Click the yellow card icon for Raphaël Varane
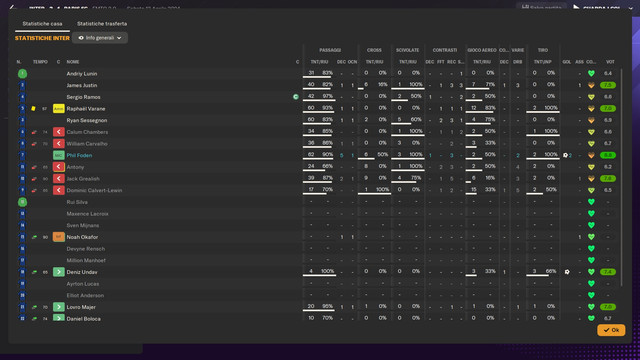 33,109
